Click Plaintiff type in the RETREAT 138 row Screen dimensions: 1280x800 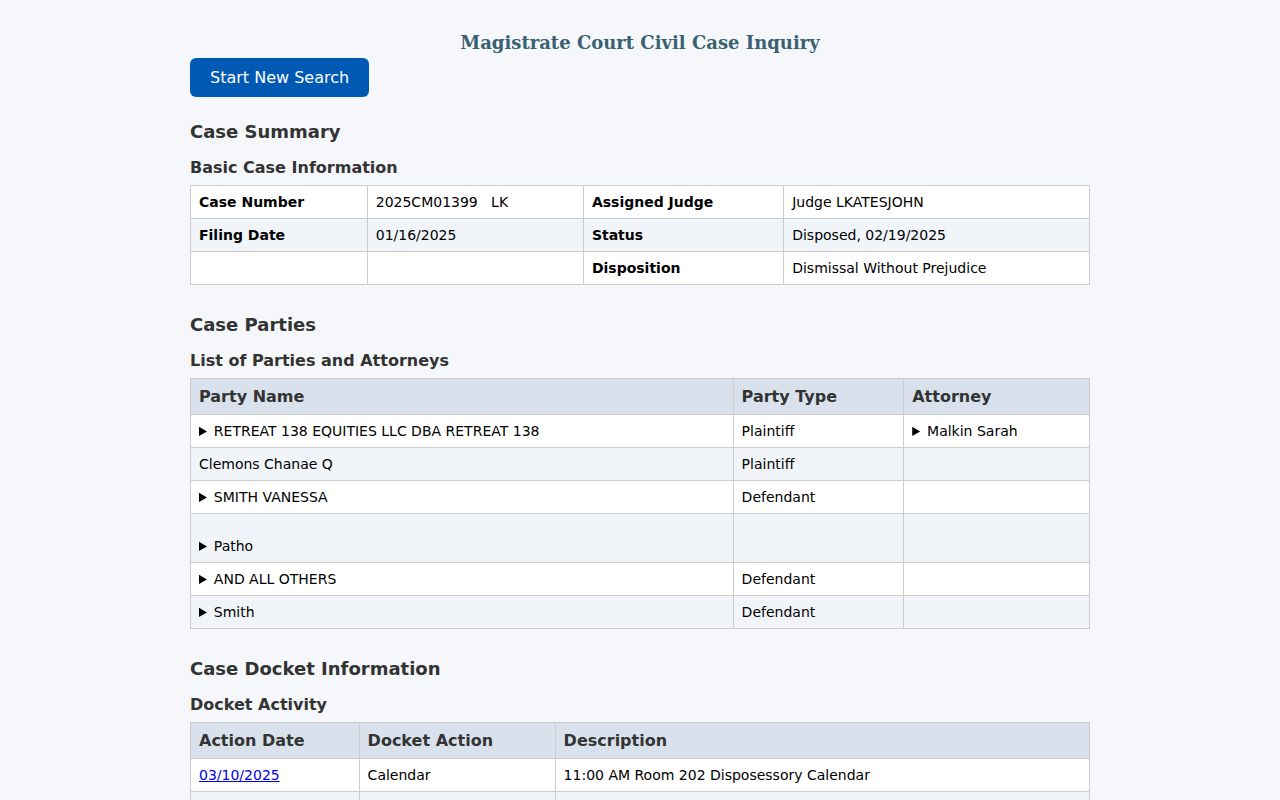coord(768,431)
